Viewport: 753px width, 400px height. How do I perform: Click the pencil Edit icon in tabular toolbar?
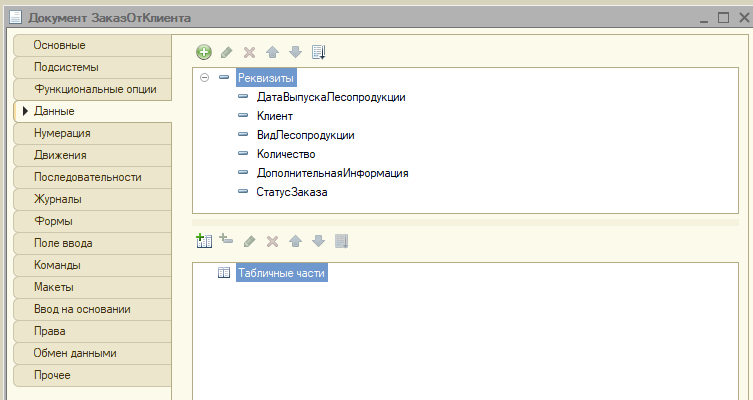250,241
